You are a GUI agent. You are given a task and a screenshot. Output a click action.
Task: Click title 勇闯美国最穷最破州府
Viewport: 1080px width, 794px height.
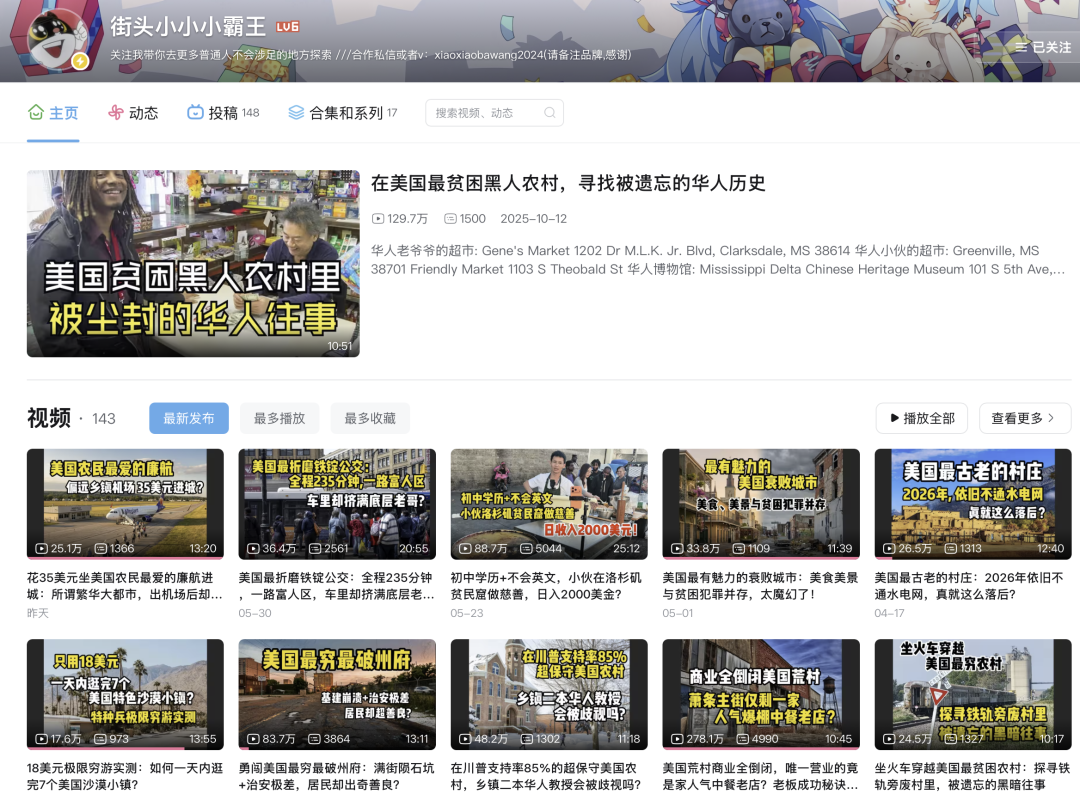[x=334, y=776]
